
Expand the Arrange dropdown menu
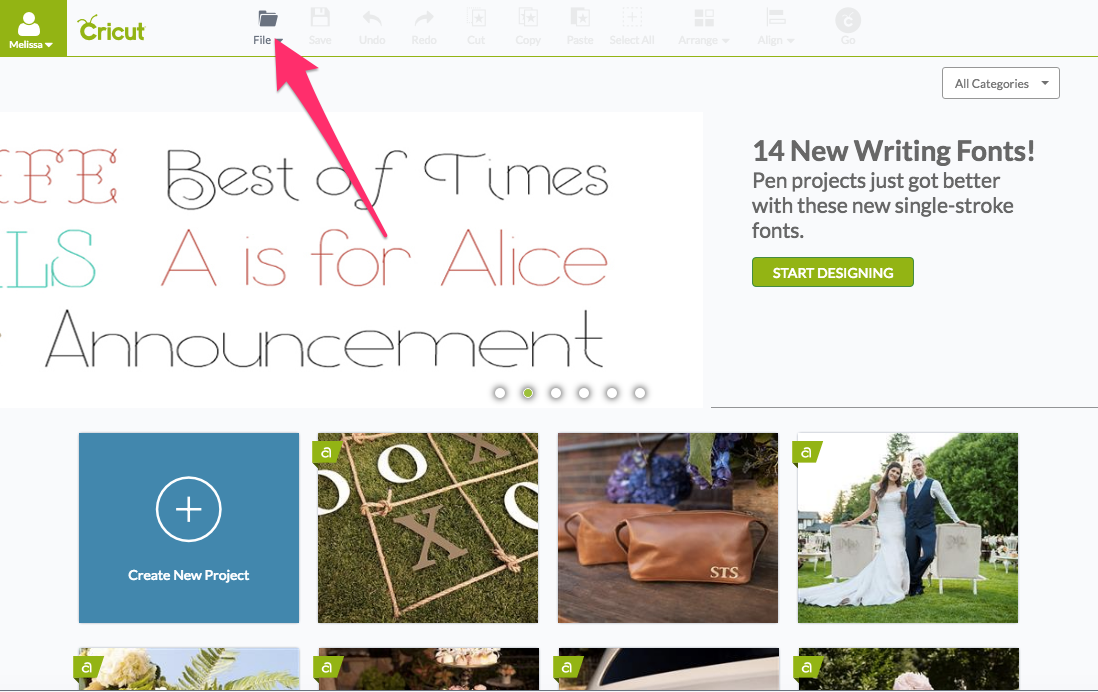[x=704, y=28]
